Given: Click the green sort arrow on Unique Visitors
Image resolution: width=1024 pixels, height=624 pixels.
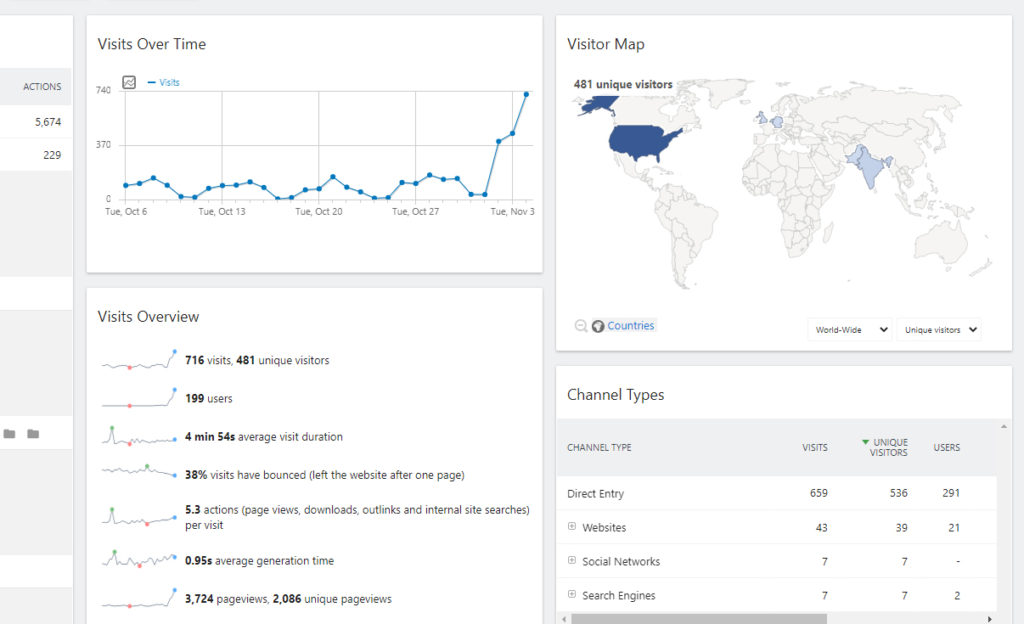Looking at the screenshot, I should [x=865, y=442].
